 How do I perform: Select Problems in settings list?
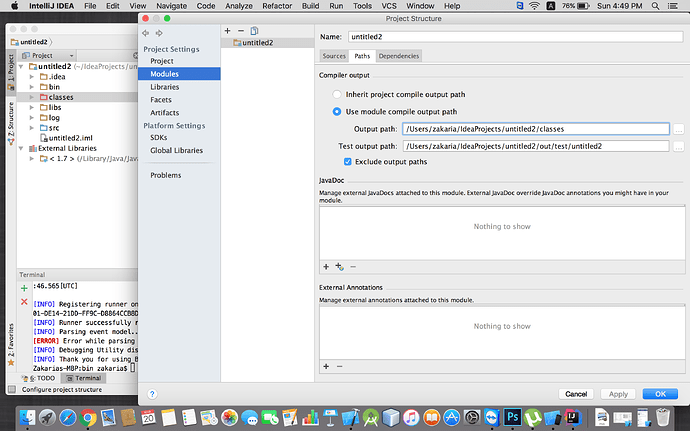pos(165,175)
